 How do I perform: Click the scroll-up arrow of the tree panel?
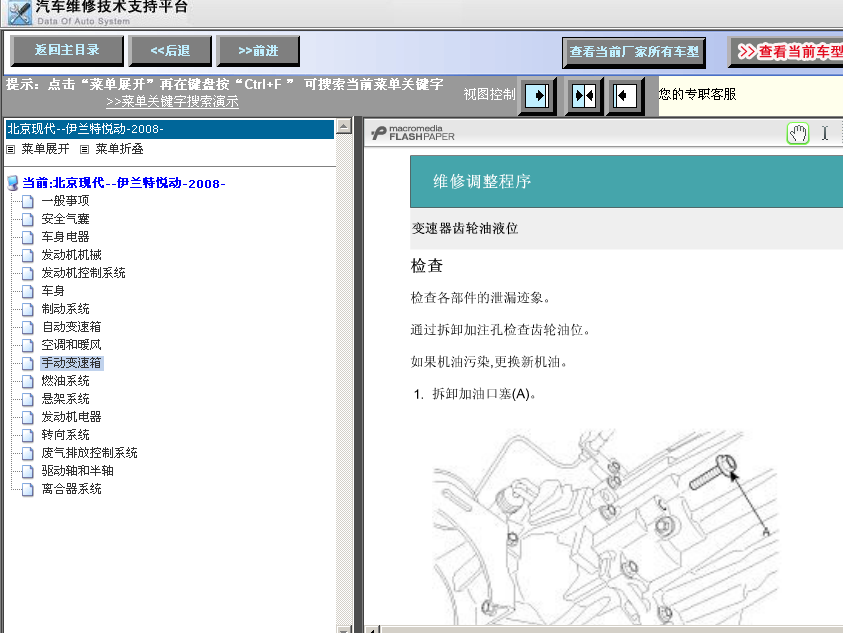coord(344,126)
